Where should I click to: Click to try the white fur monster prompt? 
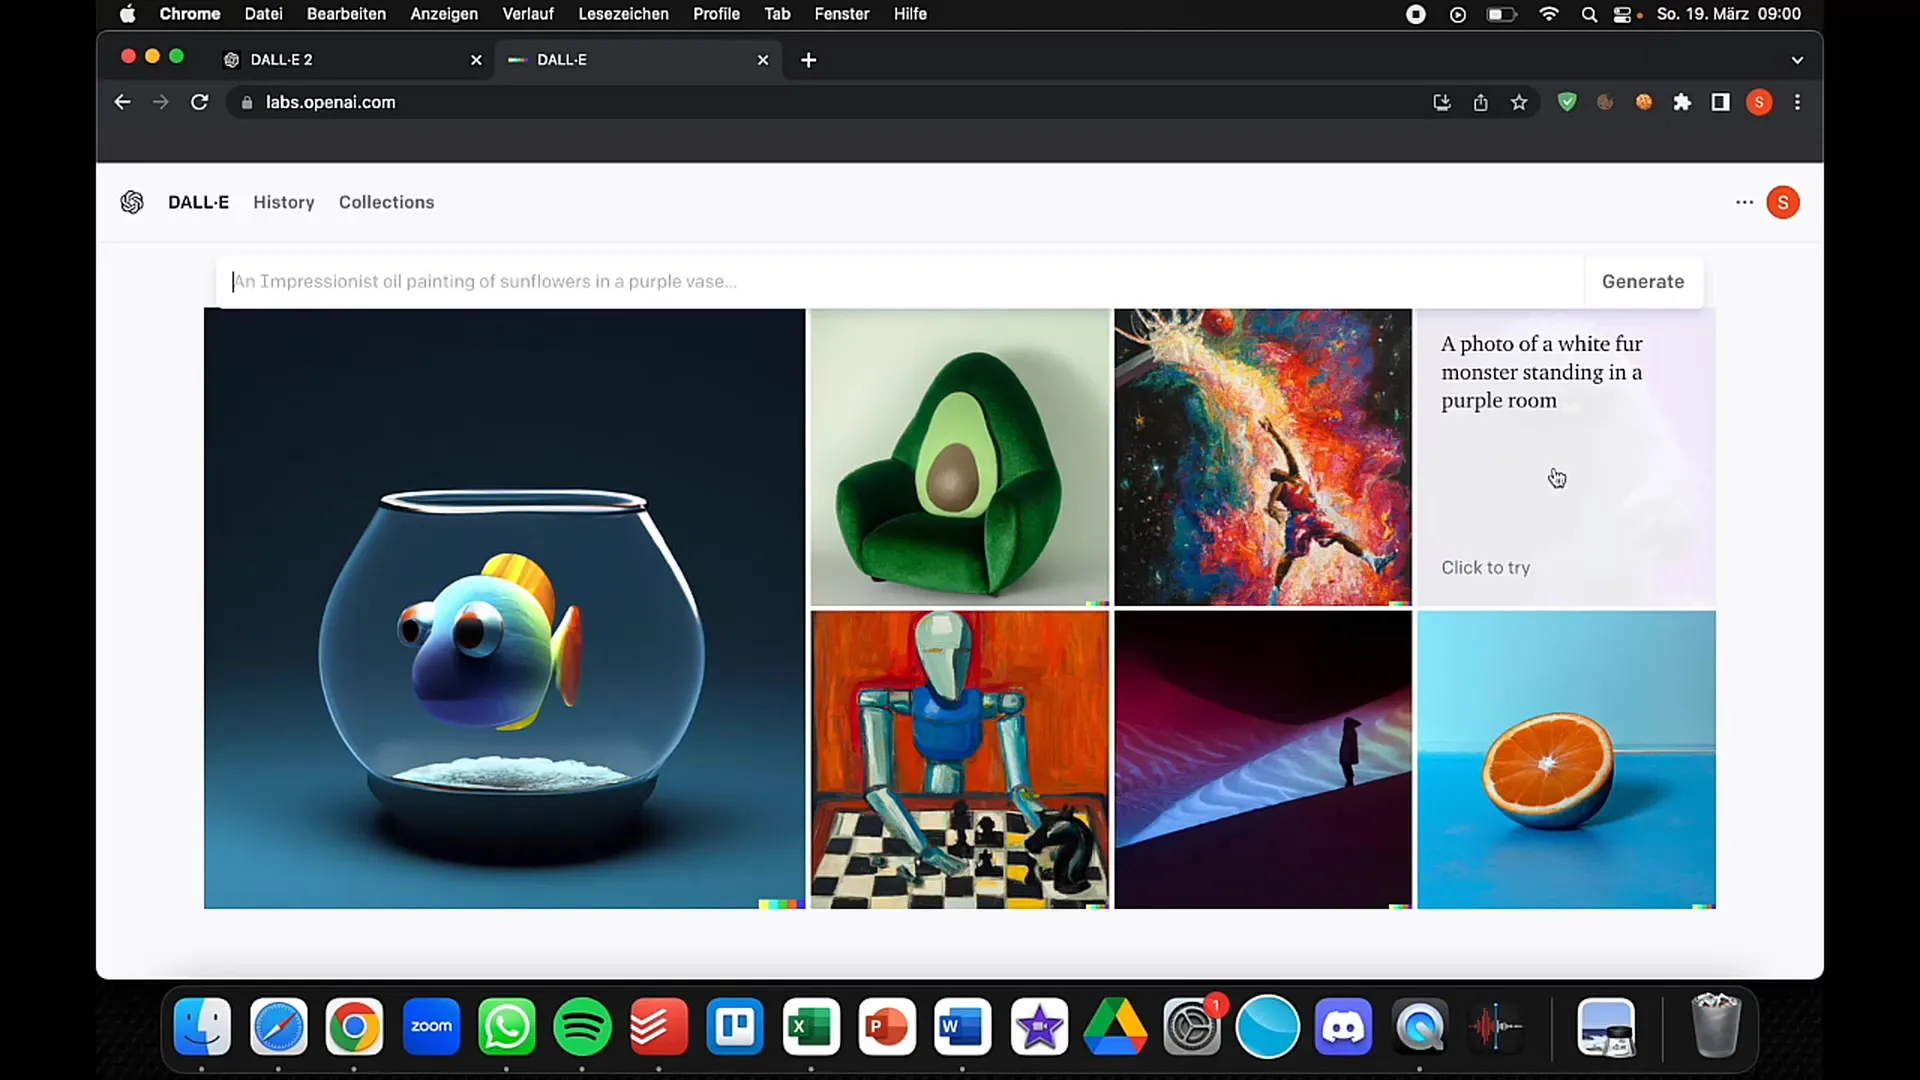1487,567
